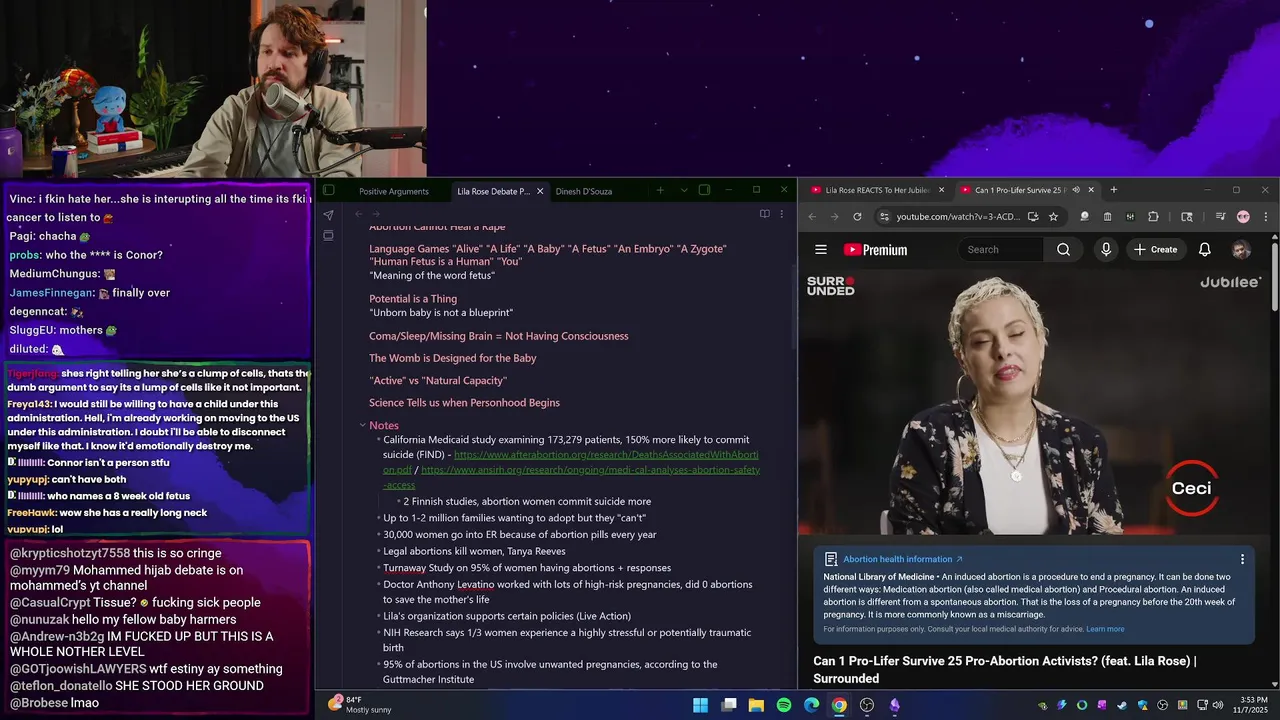Image resolution: width=1280 pixels, height=720 pixels.
Task: Click 'Legal abortions kill women, Tanya Reeves' line
Action: click(x=474, y=551)
